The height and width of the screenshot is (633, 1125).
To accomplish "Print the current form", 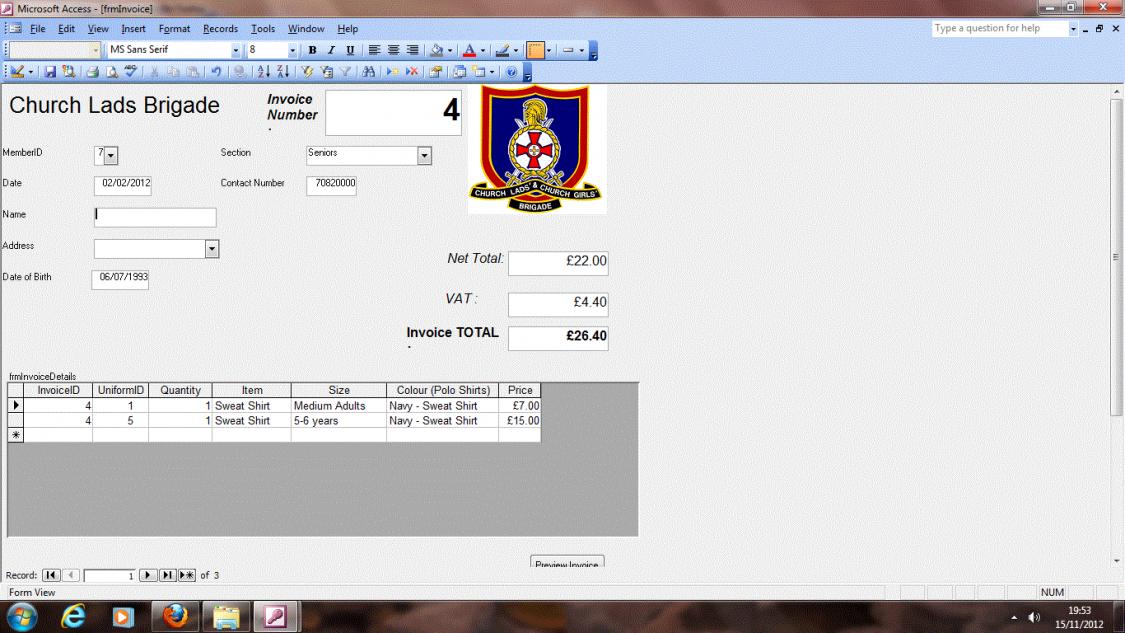I will tap(93, 72).
